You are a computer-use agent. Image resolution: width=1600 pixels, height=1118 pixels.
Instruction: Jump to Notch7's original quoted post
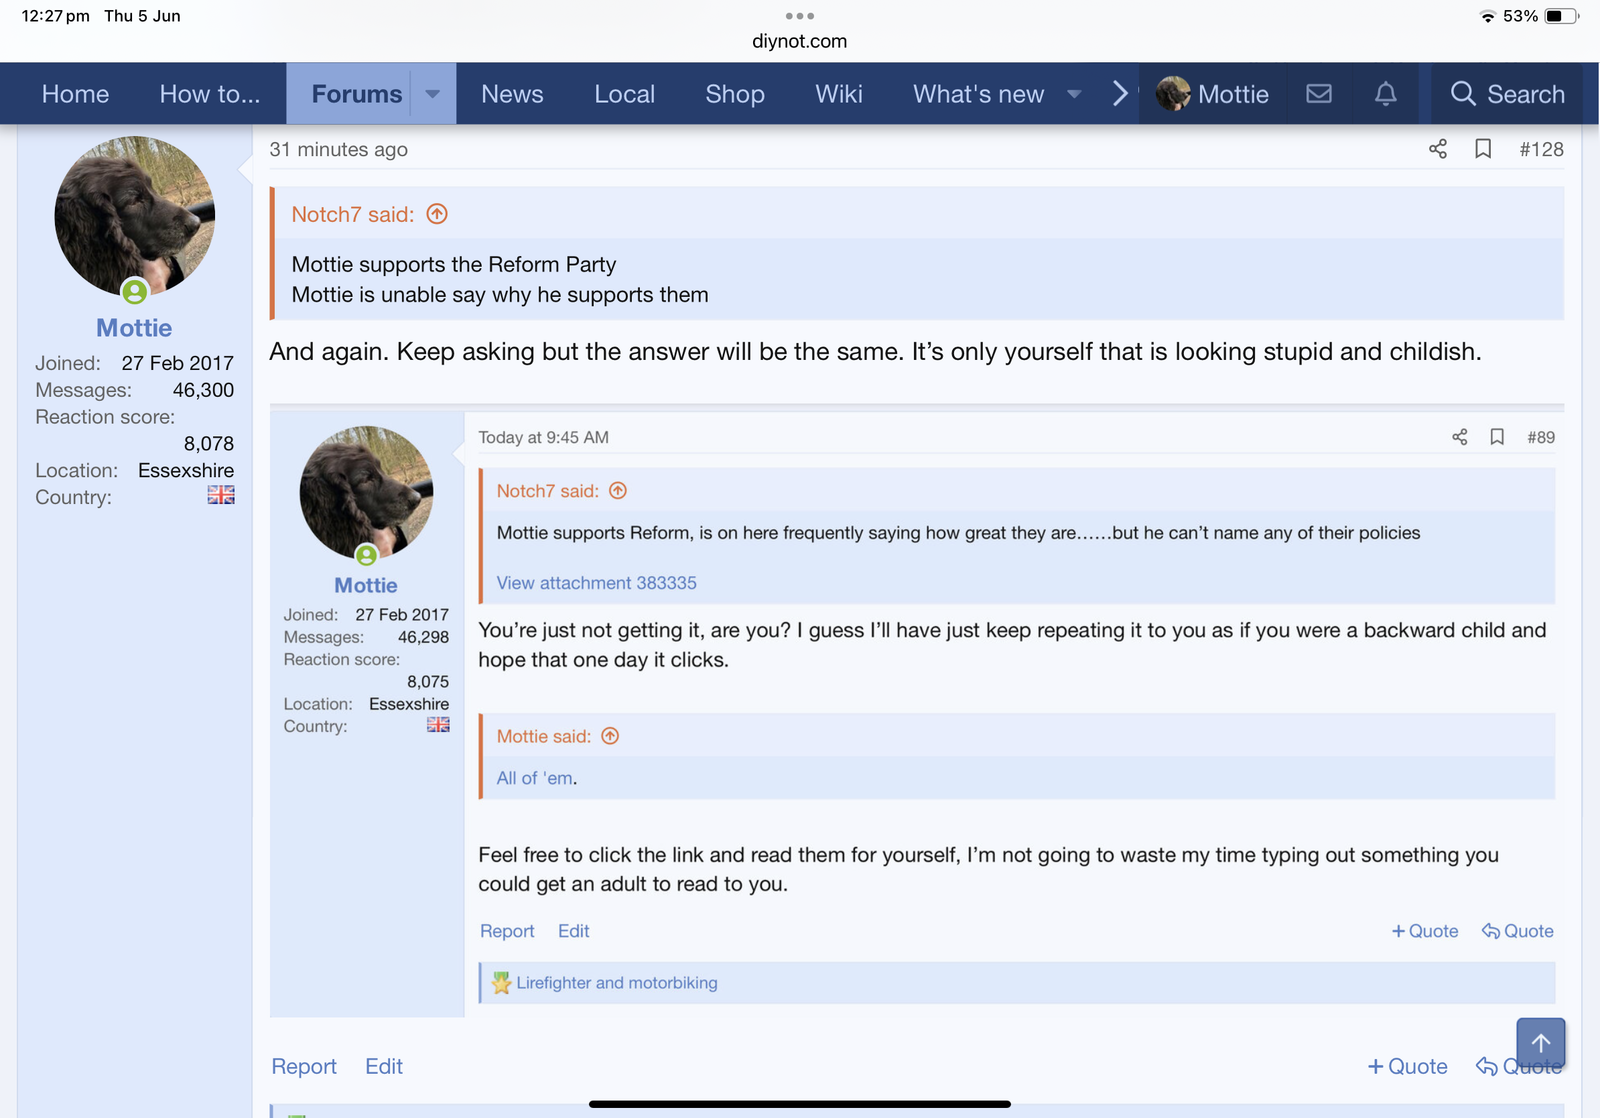click(437, 214)
